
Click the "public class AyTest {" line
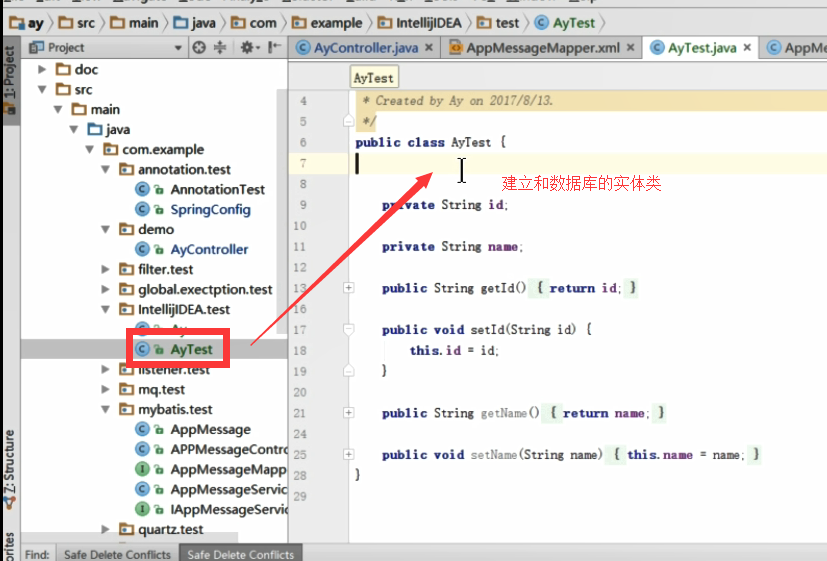(x=431, y=142)
